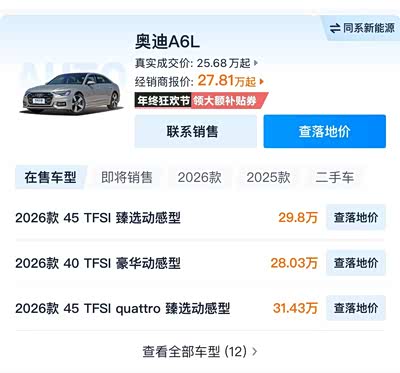Image resolution: width=400 pixels, height=373 pixels.
Task: Open 45 TFSI quattro 臻选动感型 model
Action: (123, 308)
